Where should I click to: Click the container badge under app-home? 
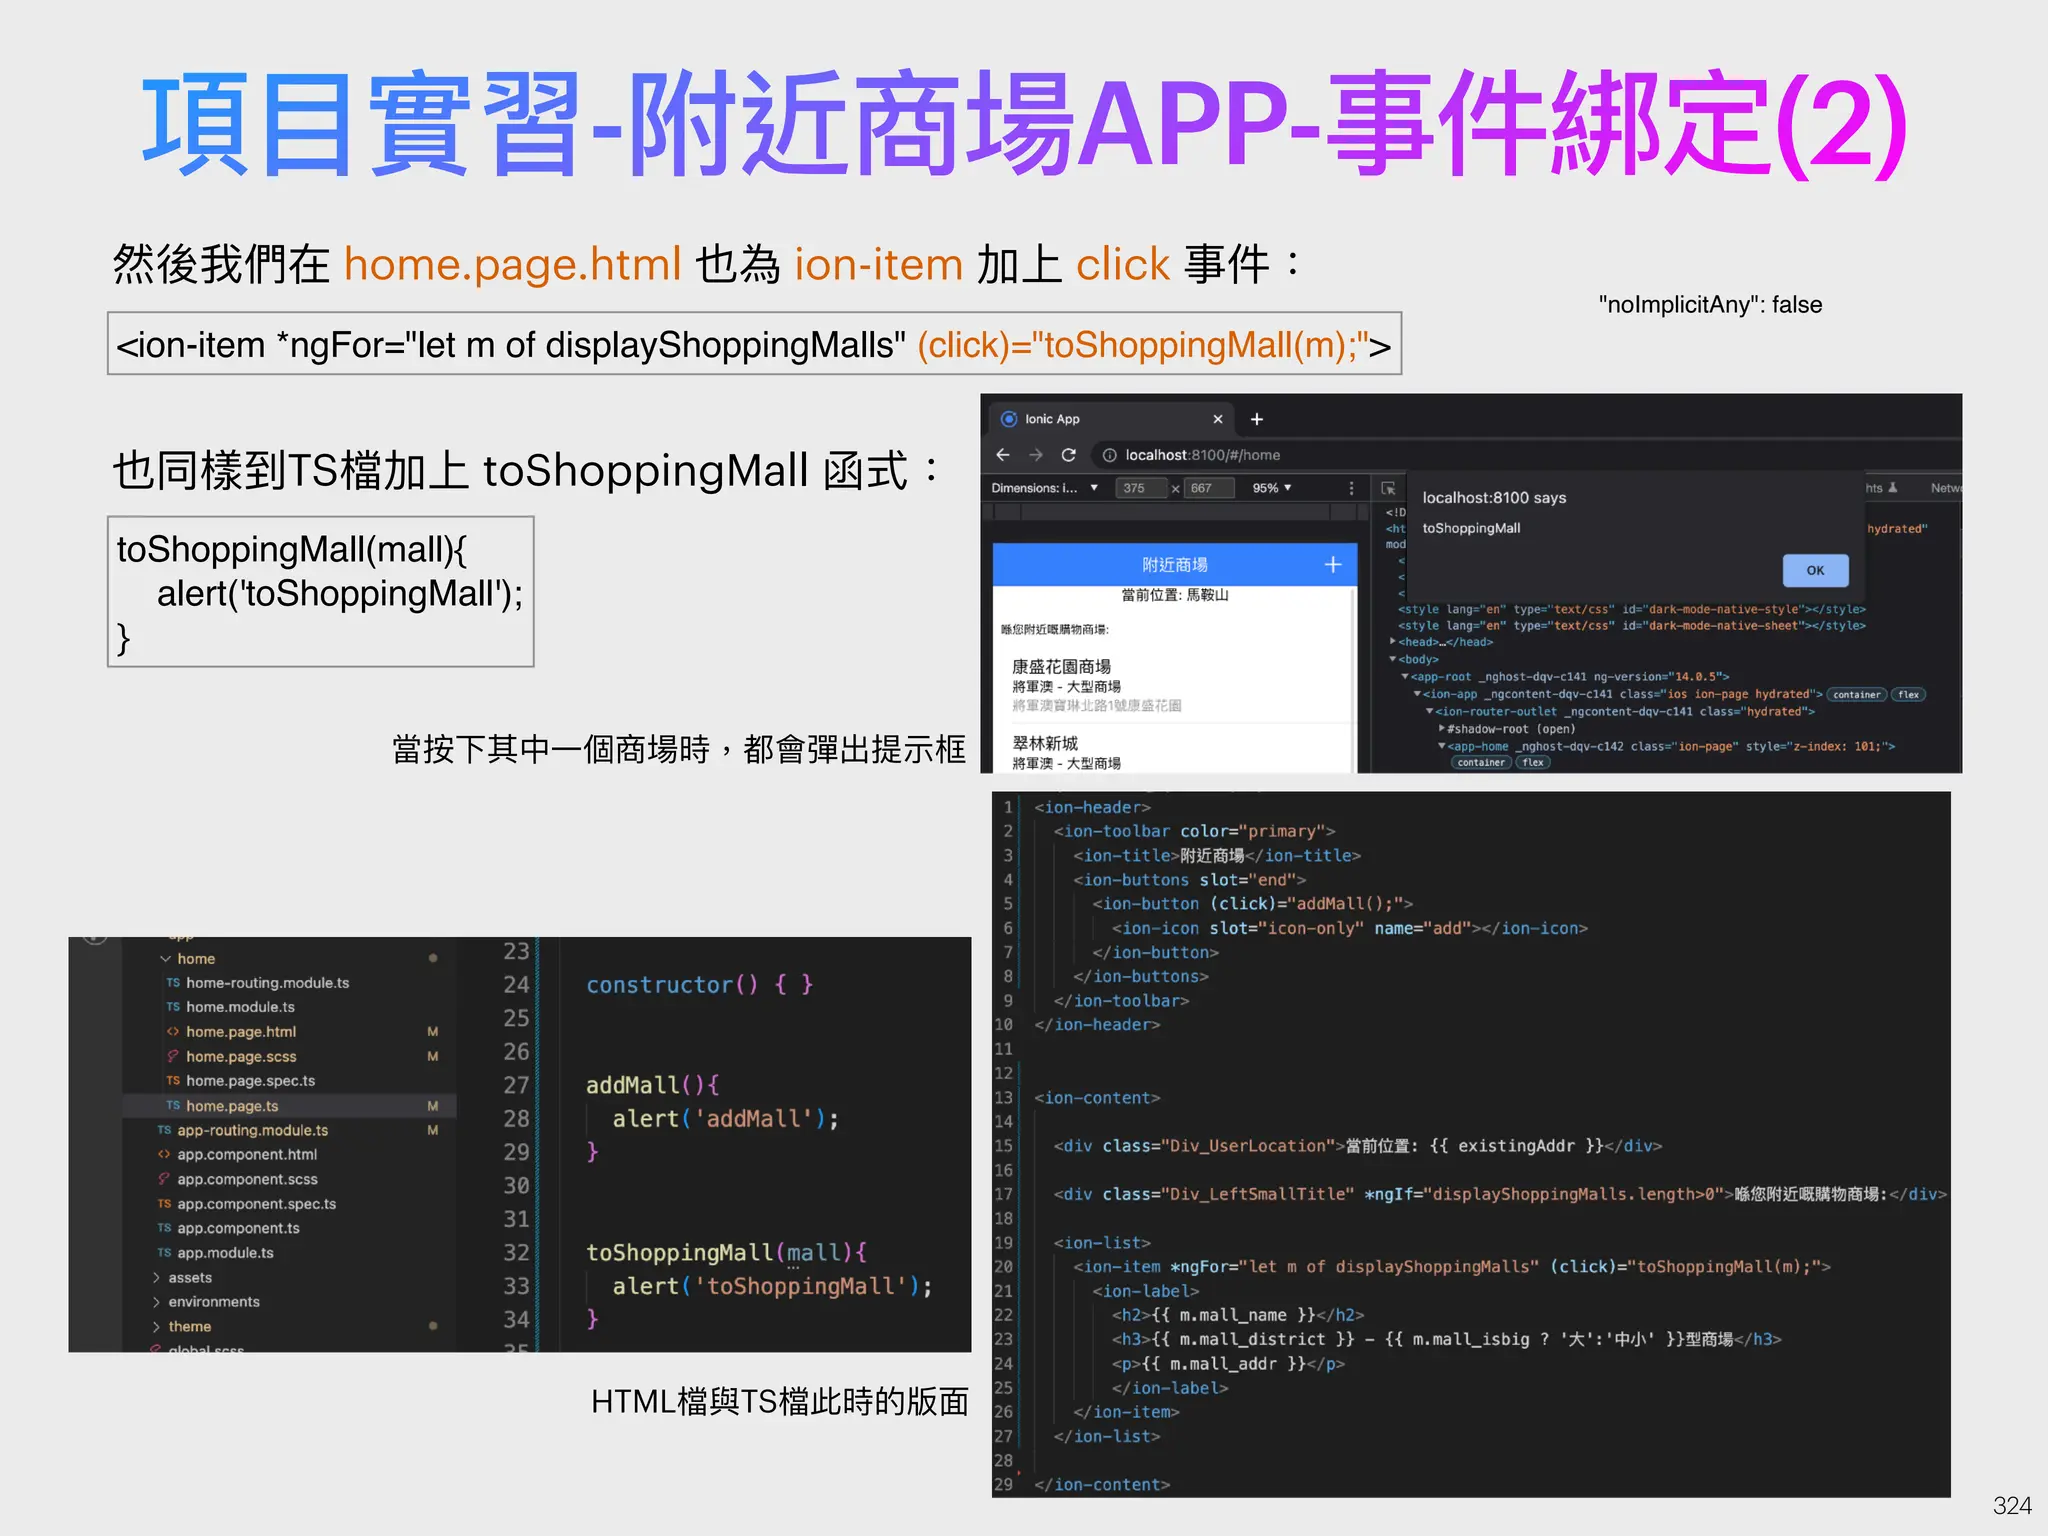1481,762
